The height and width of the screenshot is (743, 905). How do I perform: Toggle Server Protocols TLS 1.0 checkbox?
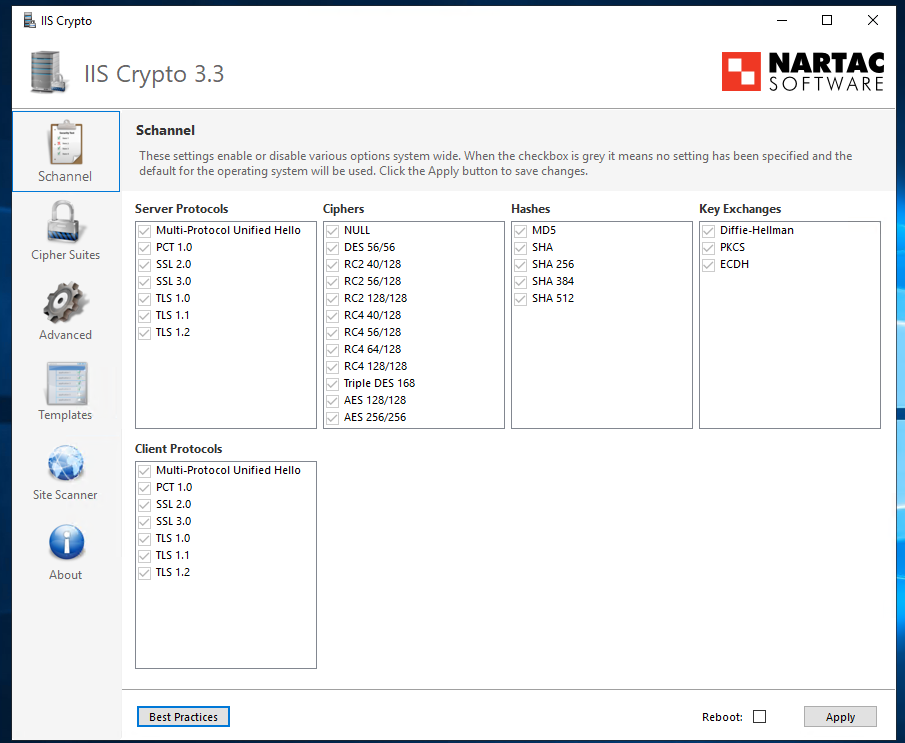click(x=145, y=298)
